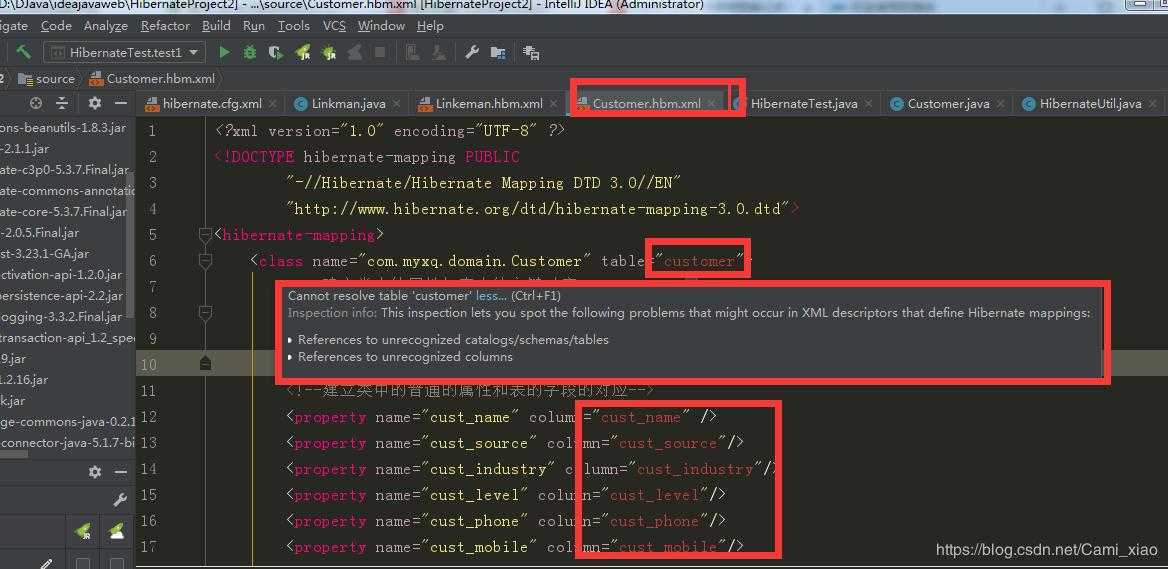Open the Help menu

430,25
